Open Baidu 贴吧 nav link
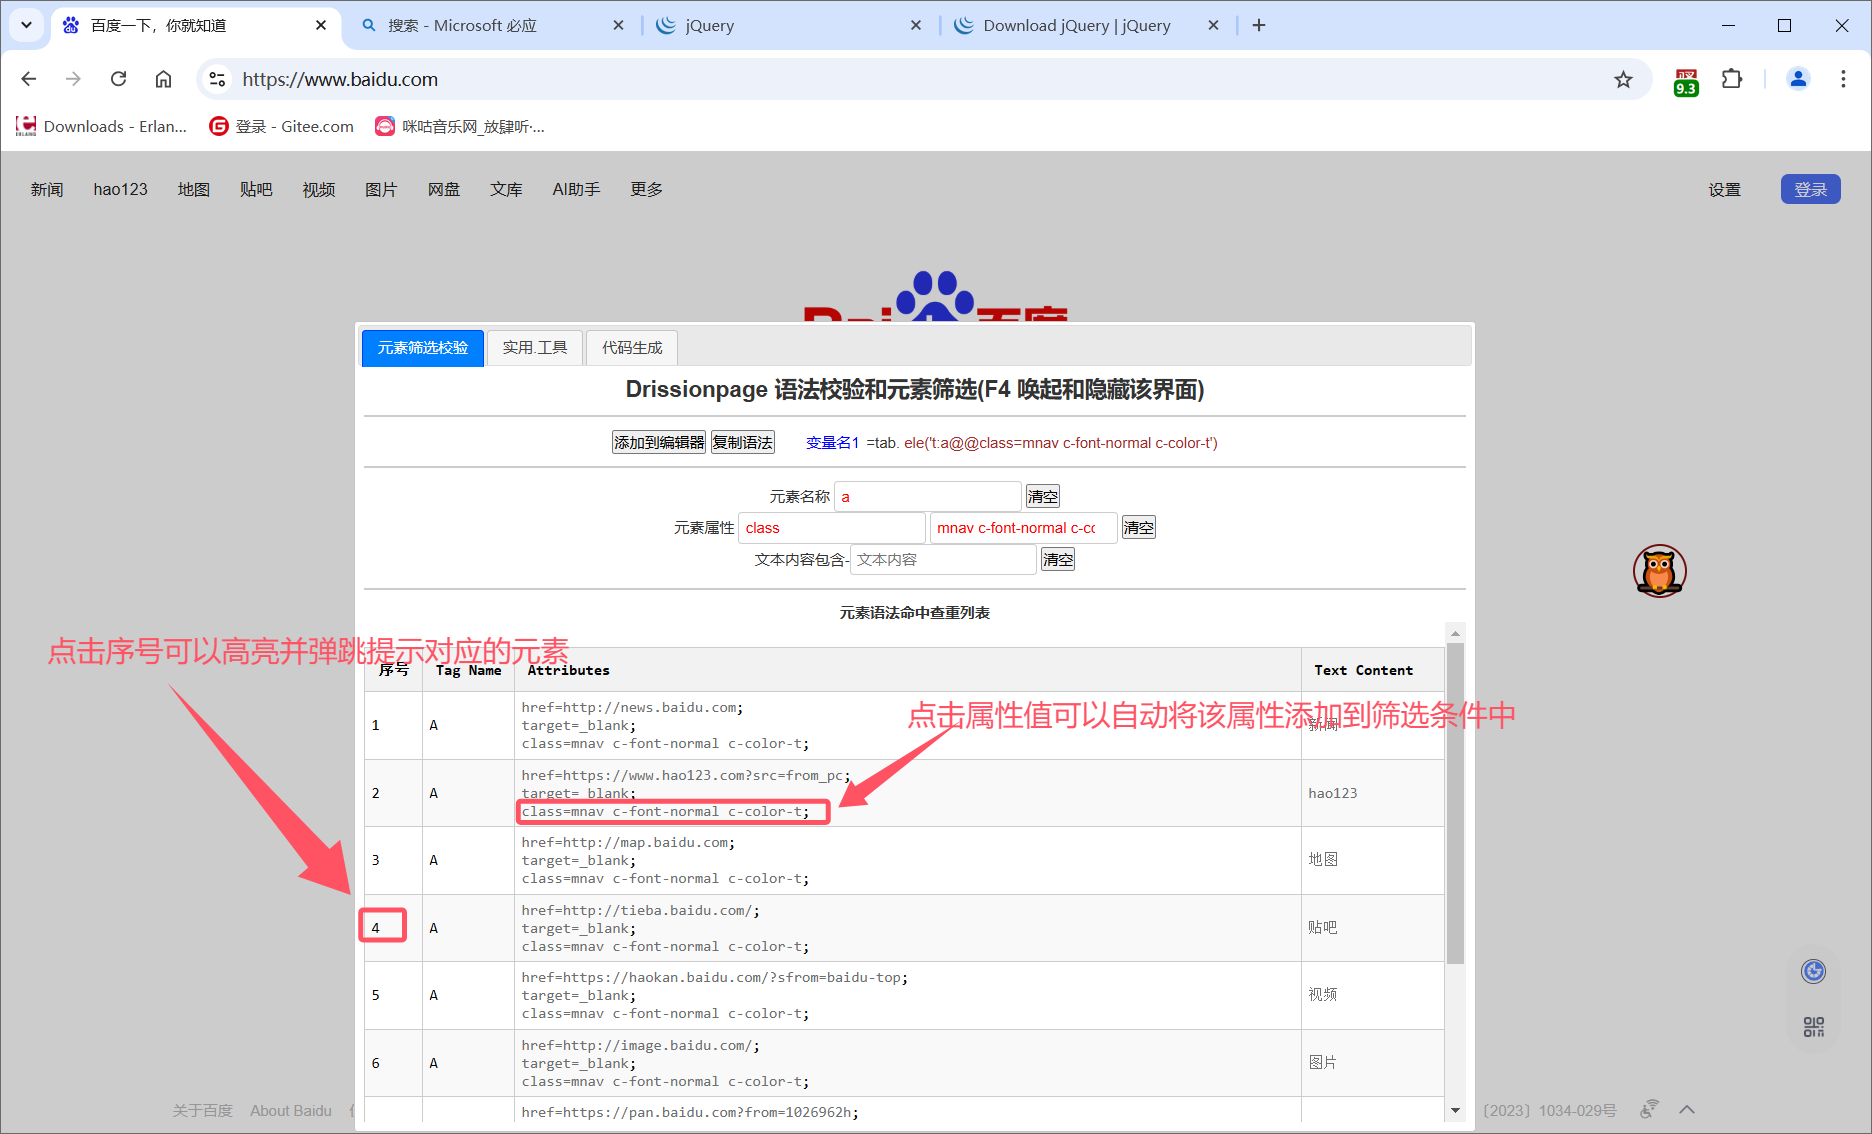Viewport: 1872px width, 1134px height. coord(256,189)
